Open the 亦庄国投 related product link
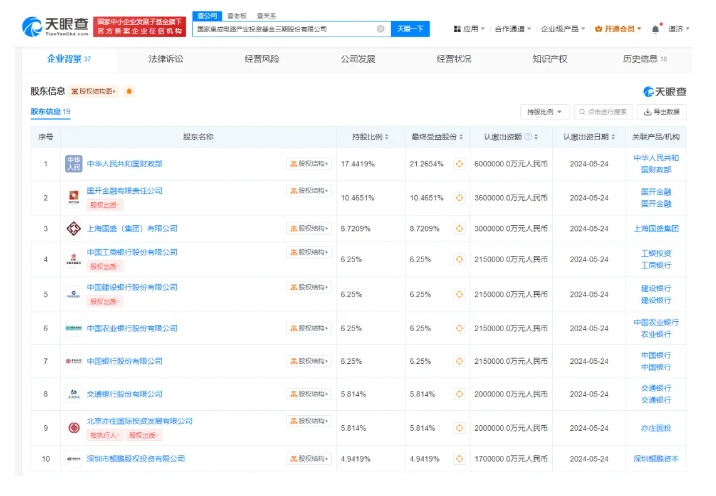The image size is (716, 496). [x=656, y=428]
